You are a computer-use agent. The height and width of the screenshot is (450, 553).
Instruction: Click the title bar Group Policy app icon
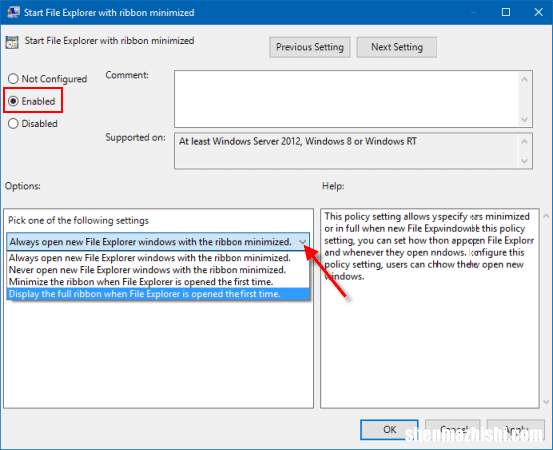(13, 12)
